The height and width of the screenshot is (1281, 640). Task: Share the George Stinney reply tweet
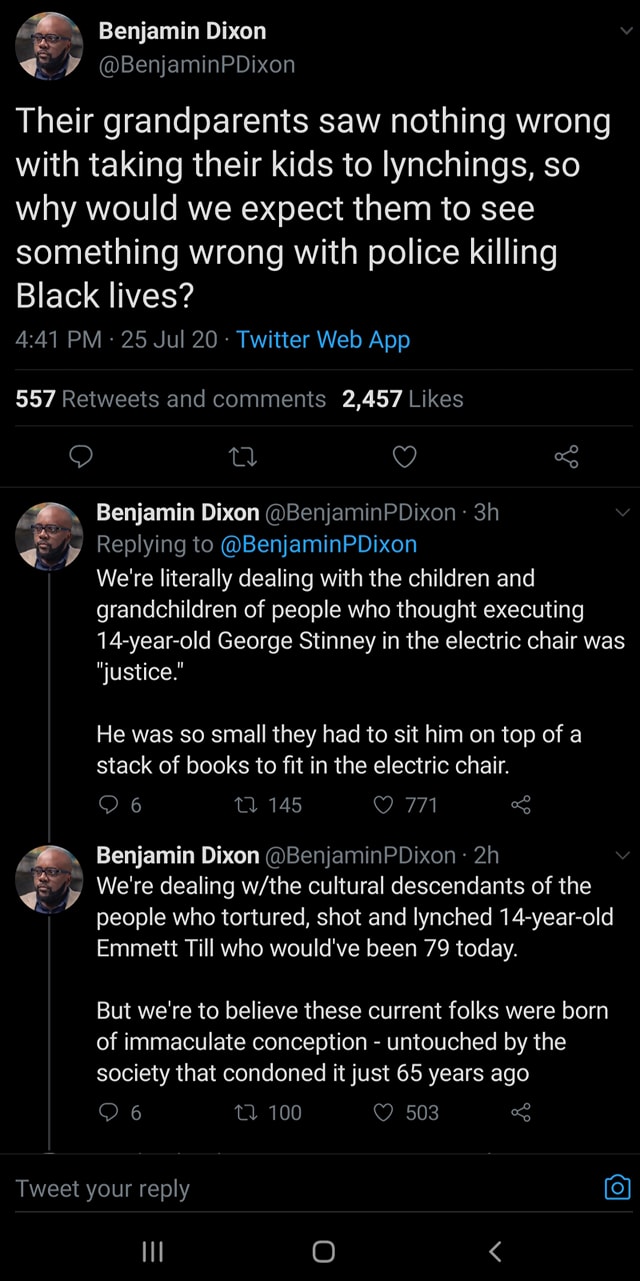point(519,805)
